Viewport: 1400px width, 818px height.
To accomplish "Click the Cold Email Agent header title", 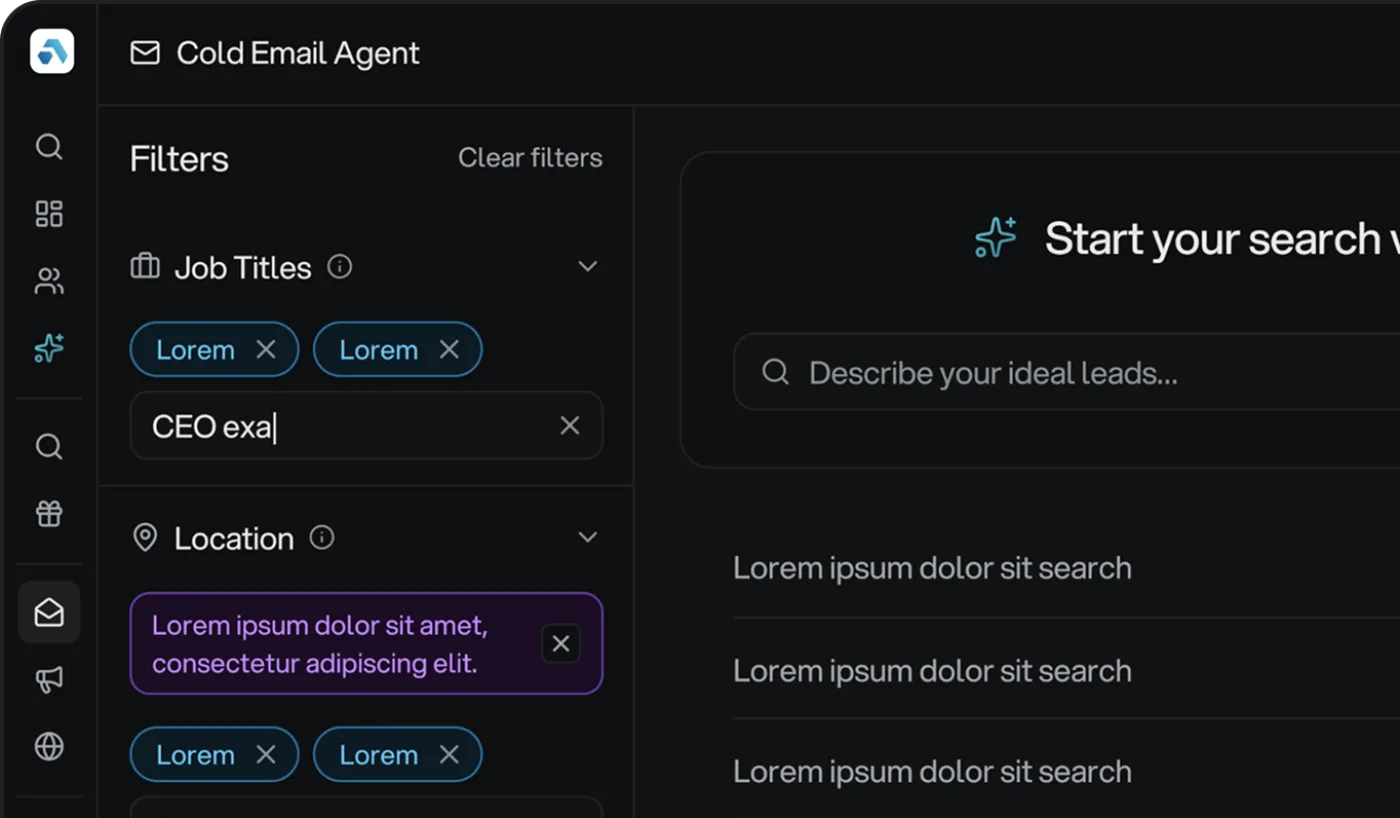I will pyautogui.click(x=297, y=53).
